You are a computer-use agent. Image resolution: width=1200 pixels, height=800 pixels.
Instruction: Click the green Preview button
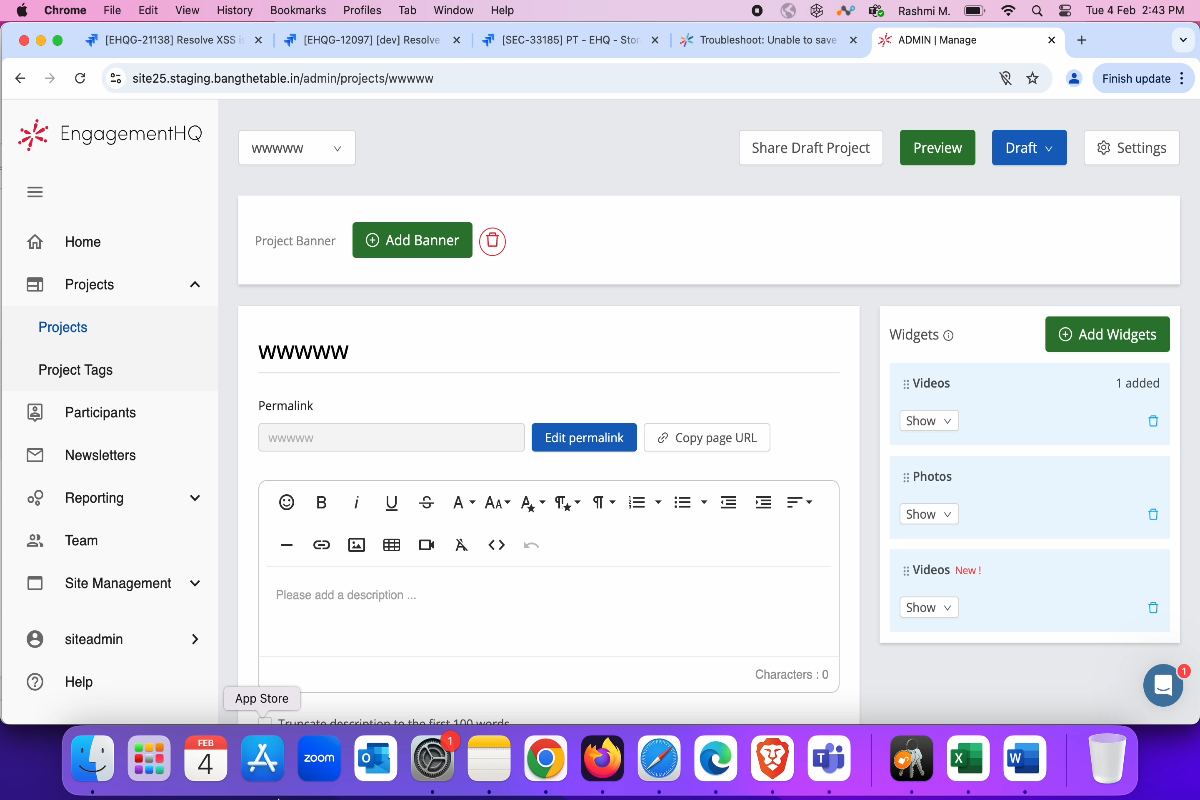[x=937, y=148]
